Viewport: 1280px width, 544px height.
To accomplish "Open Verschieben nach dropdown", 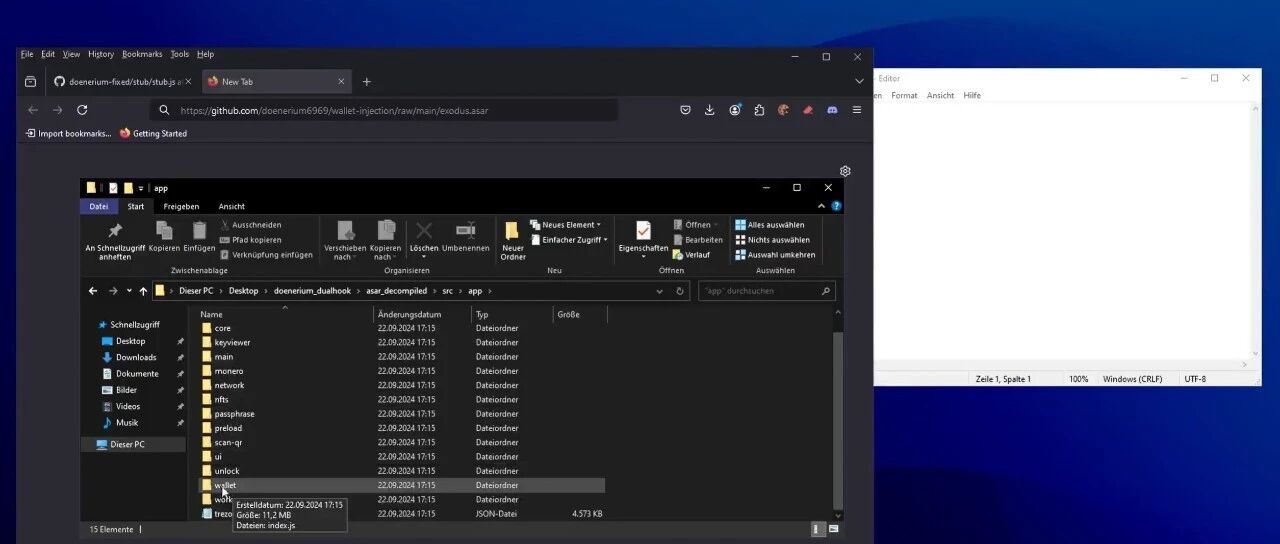I will (345, 241).
